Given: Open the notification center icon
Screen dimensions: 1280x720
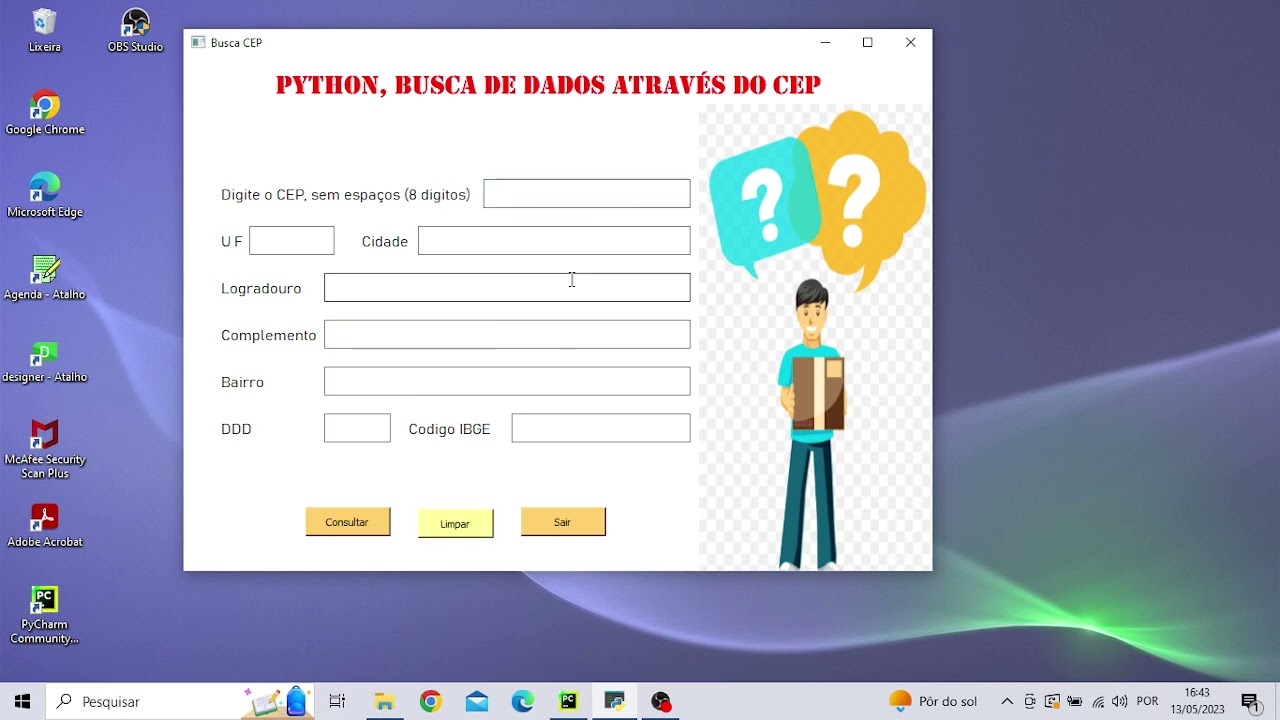Looking at the screenshot, I should tap(1251, 702).
